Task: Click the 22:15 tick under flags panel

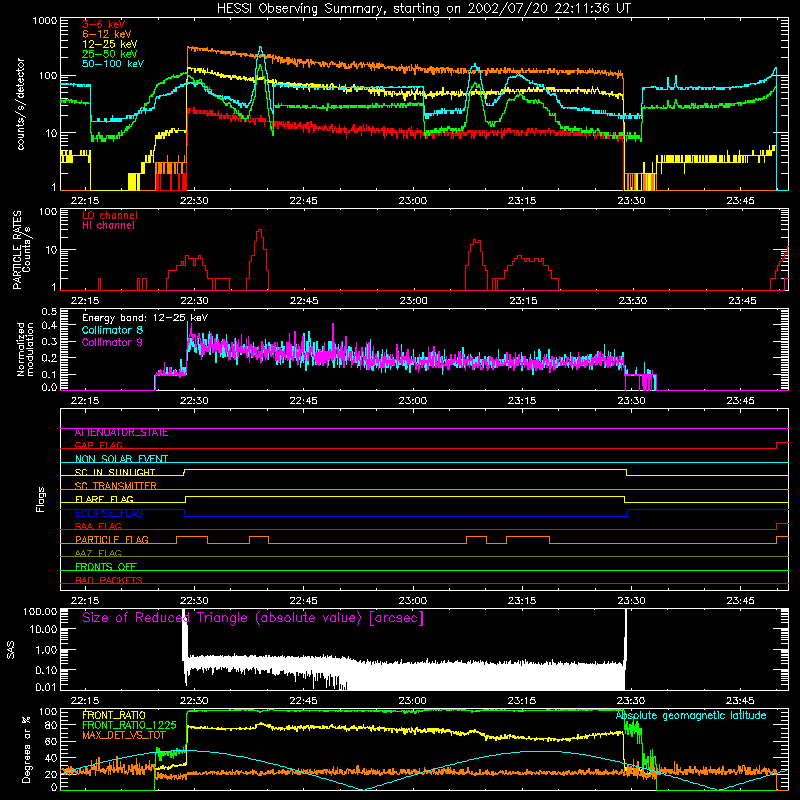Action: 85,601
